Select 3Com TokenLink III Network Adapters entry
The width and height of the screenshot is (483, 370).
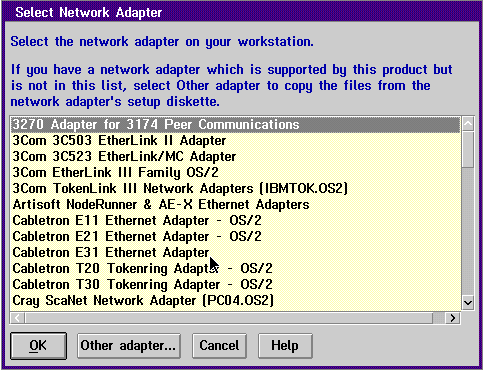pos(235,188)
